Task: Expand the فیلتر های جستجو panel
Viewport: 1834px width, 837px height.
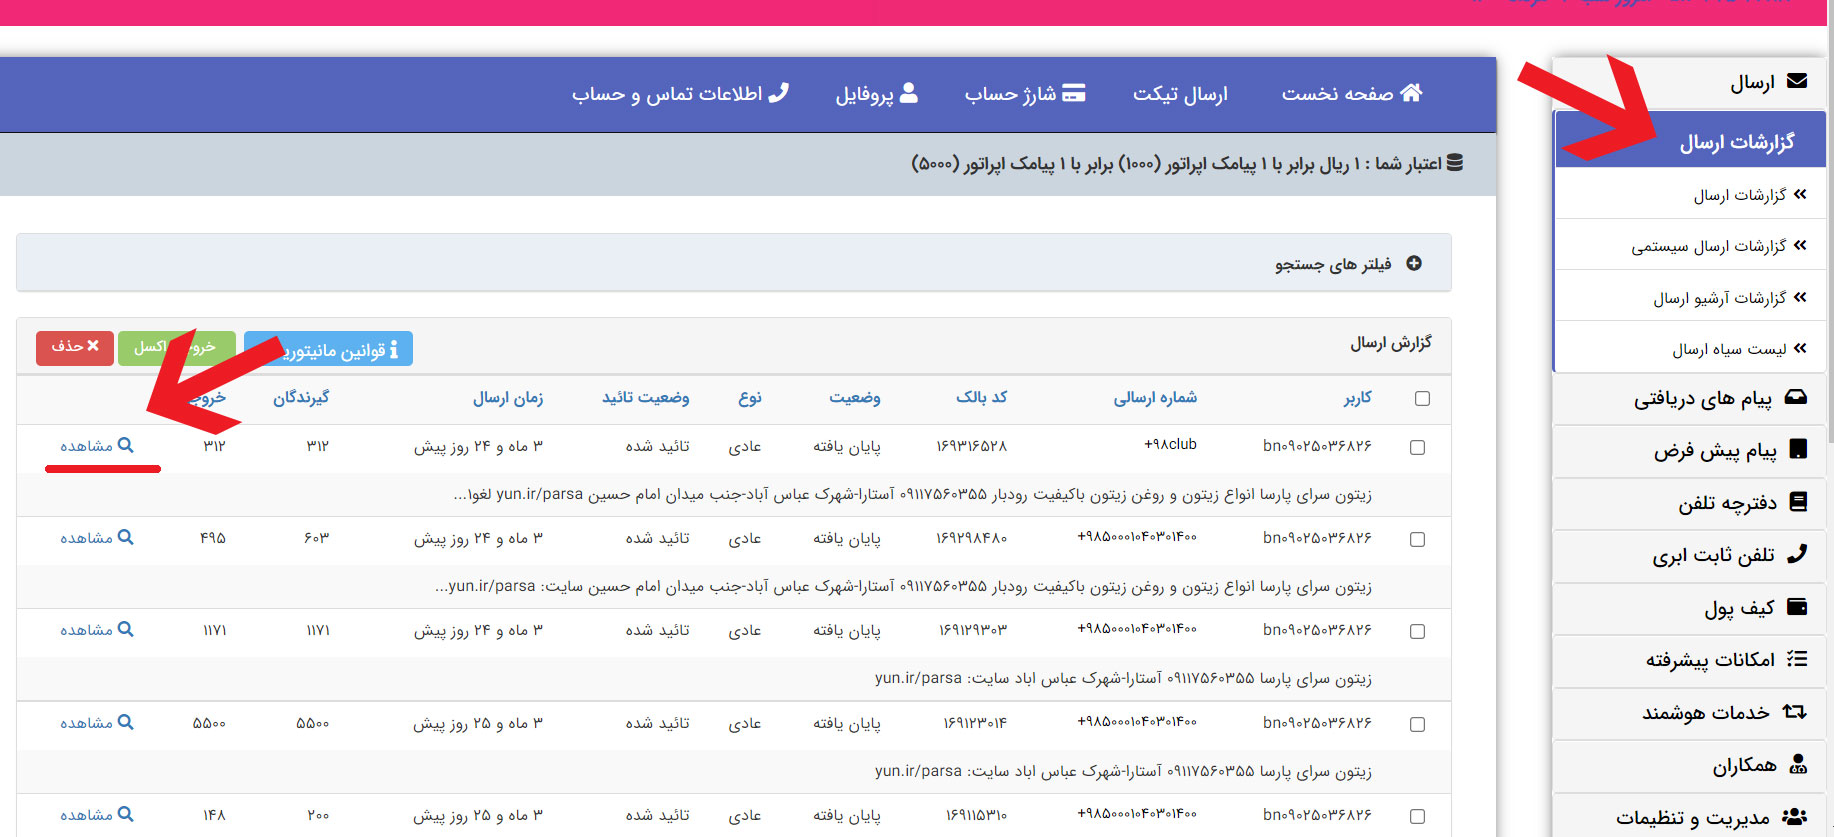Action: click(734, 263)
